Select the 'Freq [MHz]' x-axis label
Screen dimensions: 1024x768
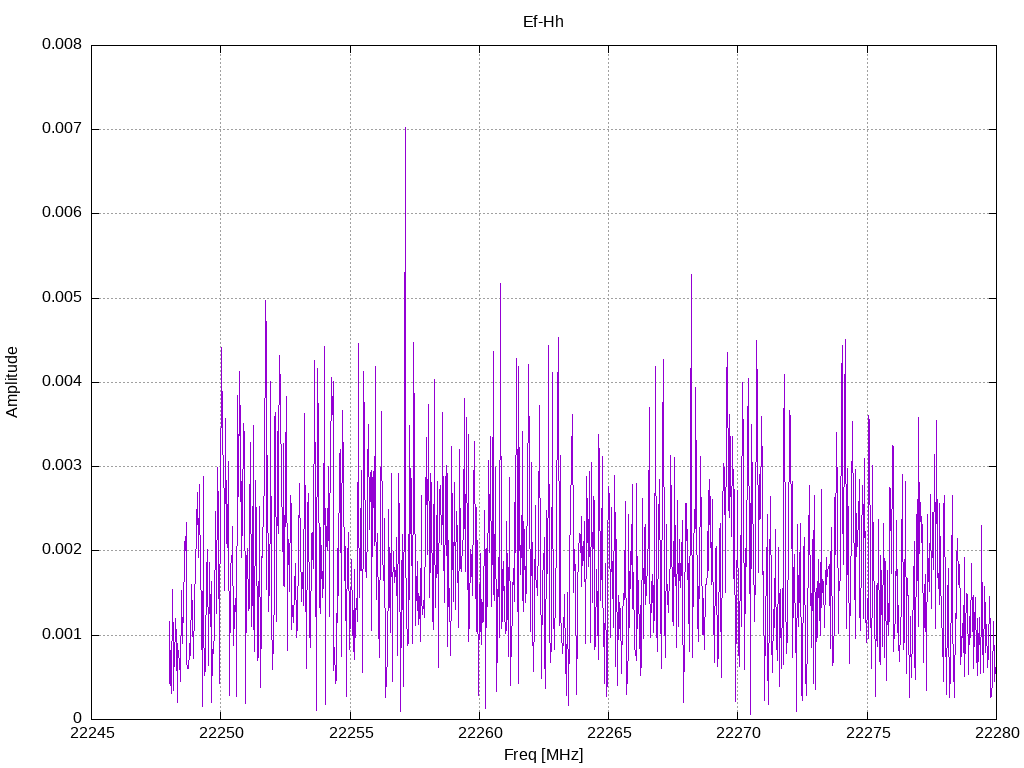tap(543, 755)
